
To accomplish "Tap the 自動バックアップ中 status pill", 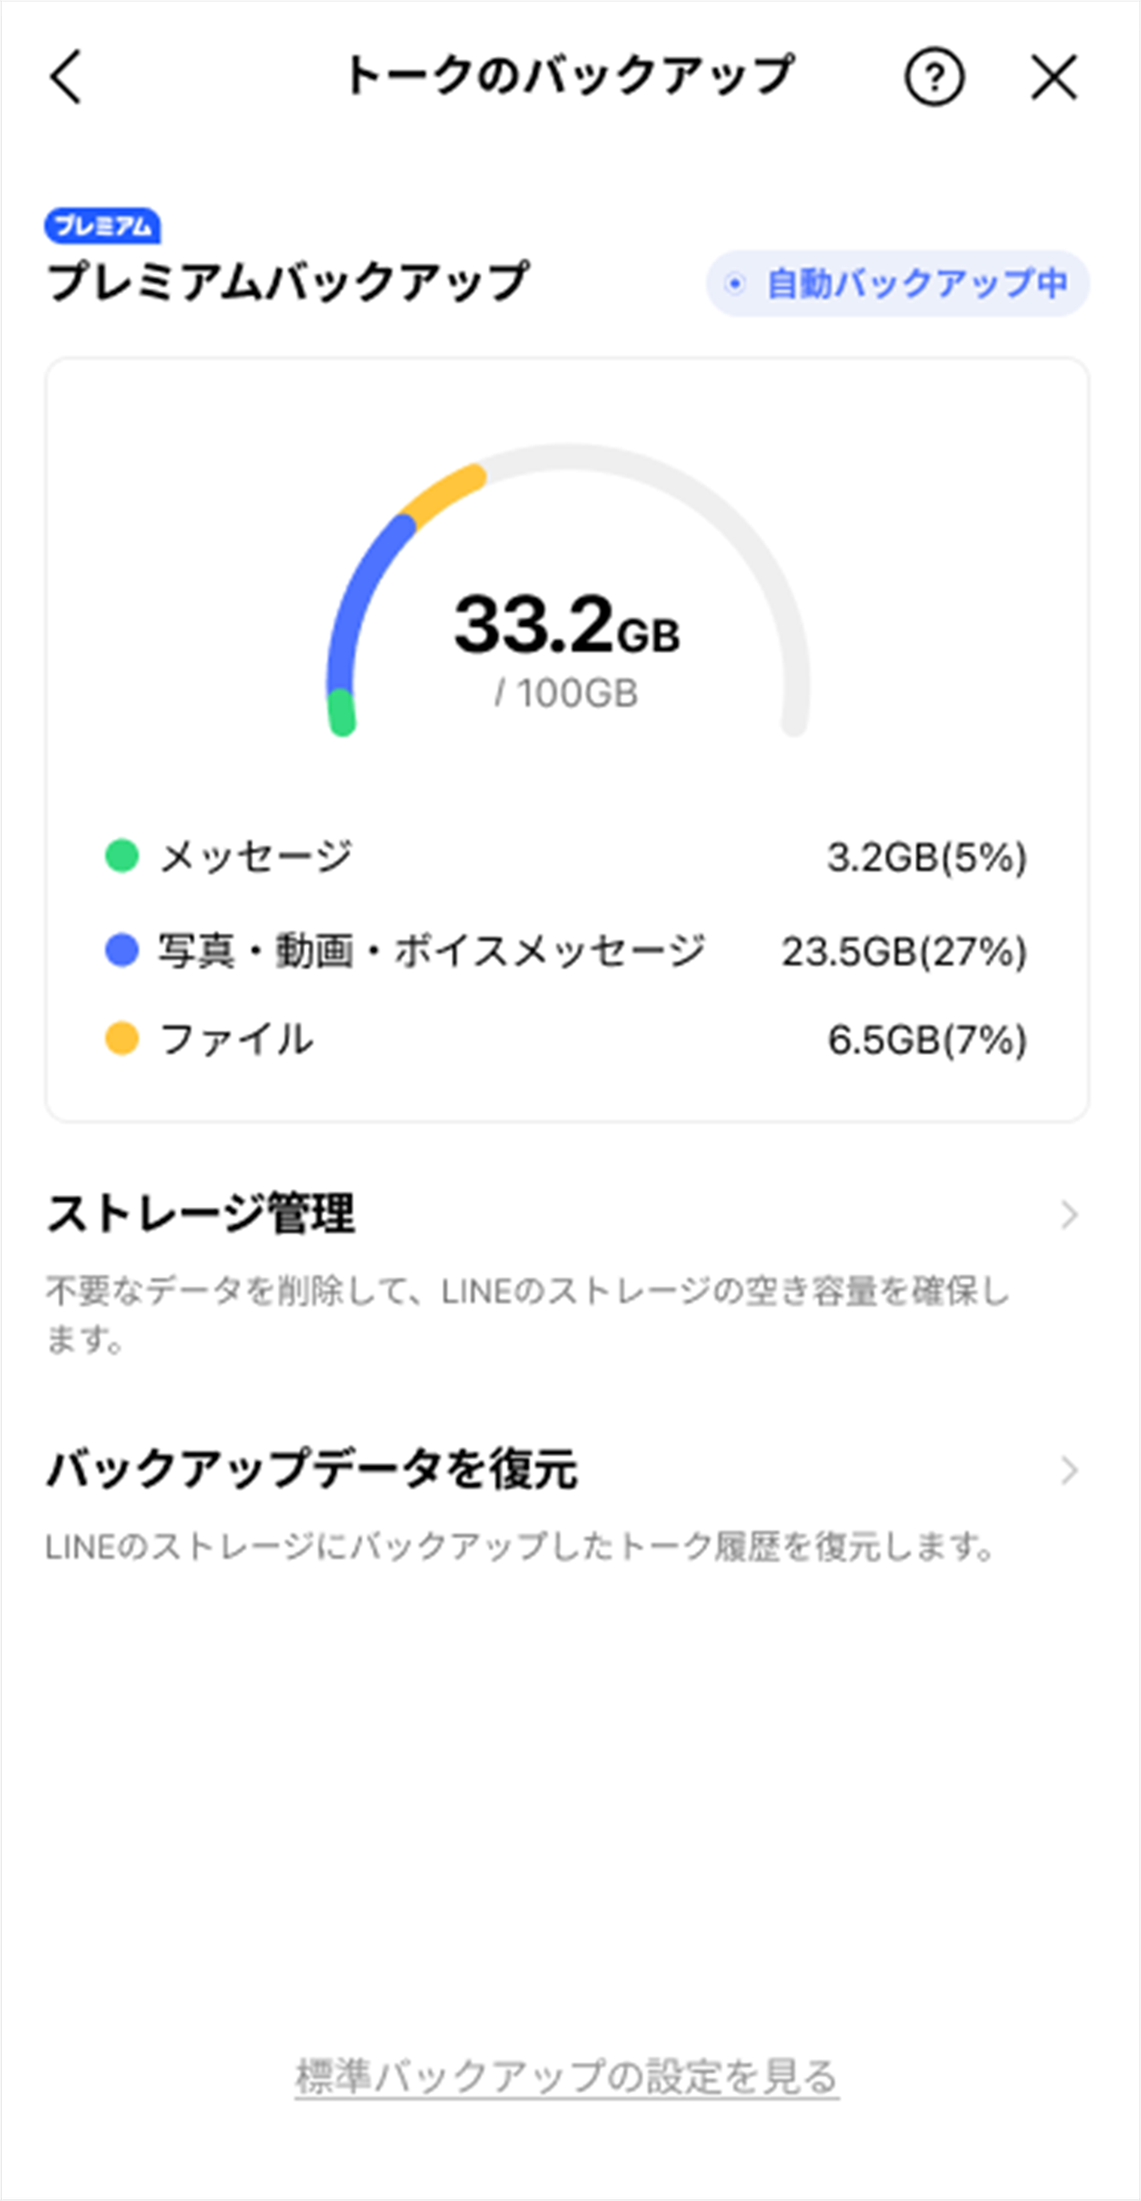I will pos(897,284).
